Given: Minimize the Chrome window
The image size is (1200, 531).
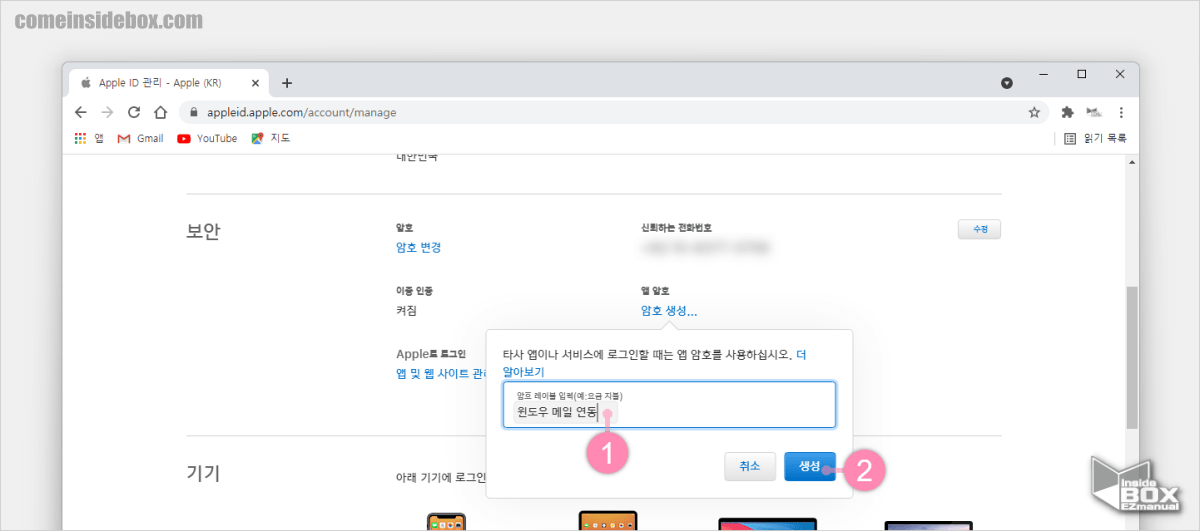Looking at the screenshot, I should (1043, 74).
